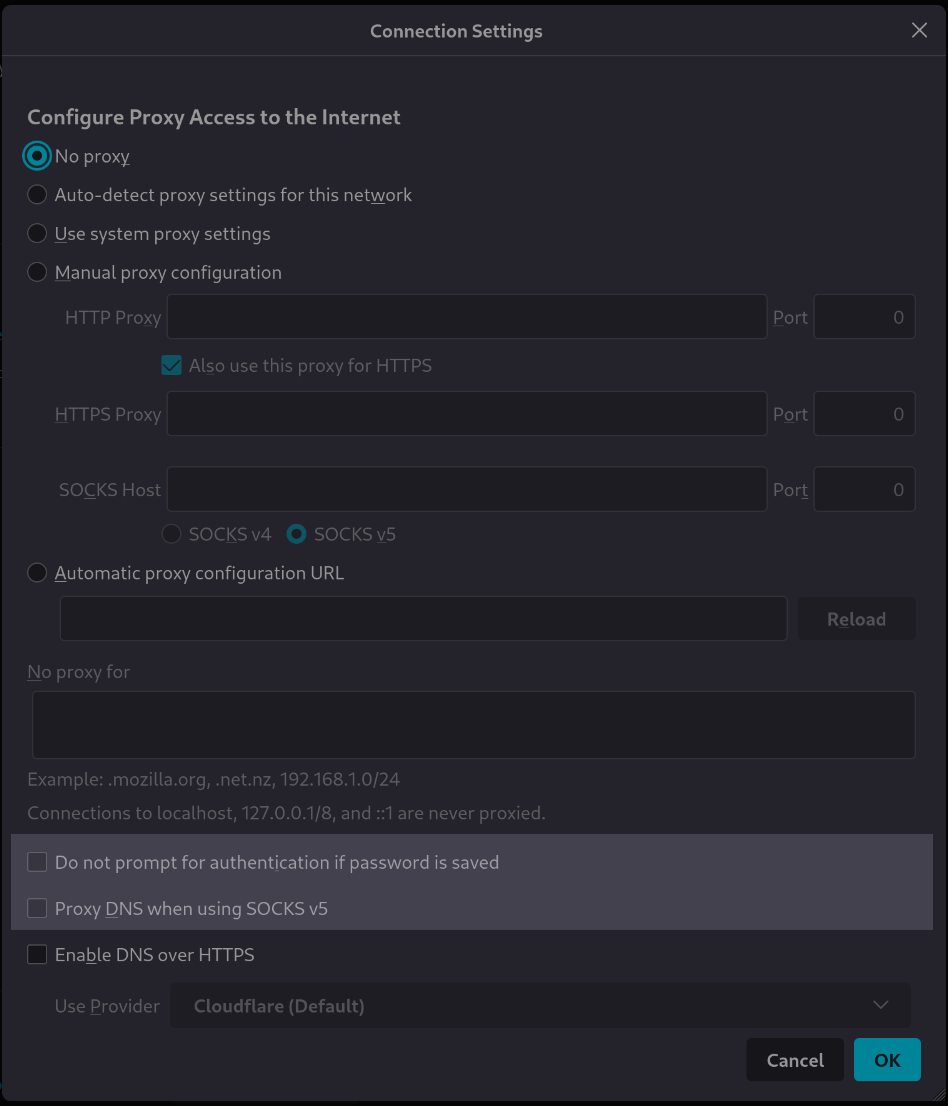Viewport: 948px width, 1106px height.
Task: Select Auto-detect proxy settings for this network
Action: click(37, 194)
